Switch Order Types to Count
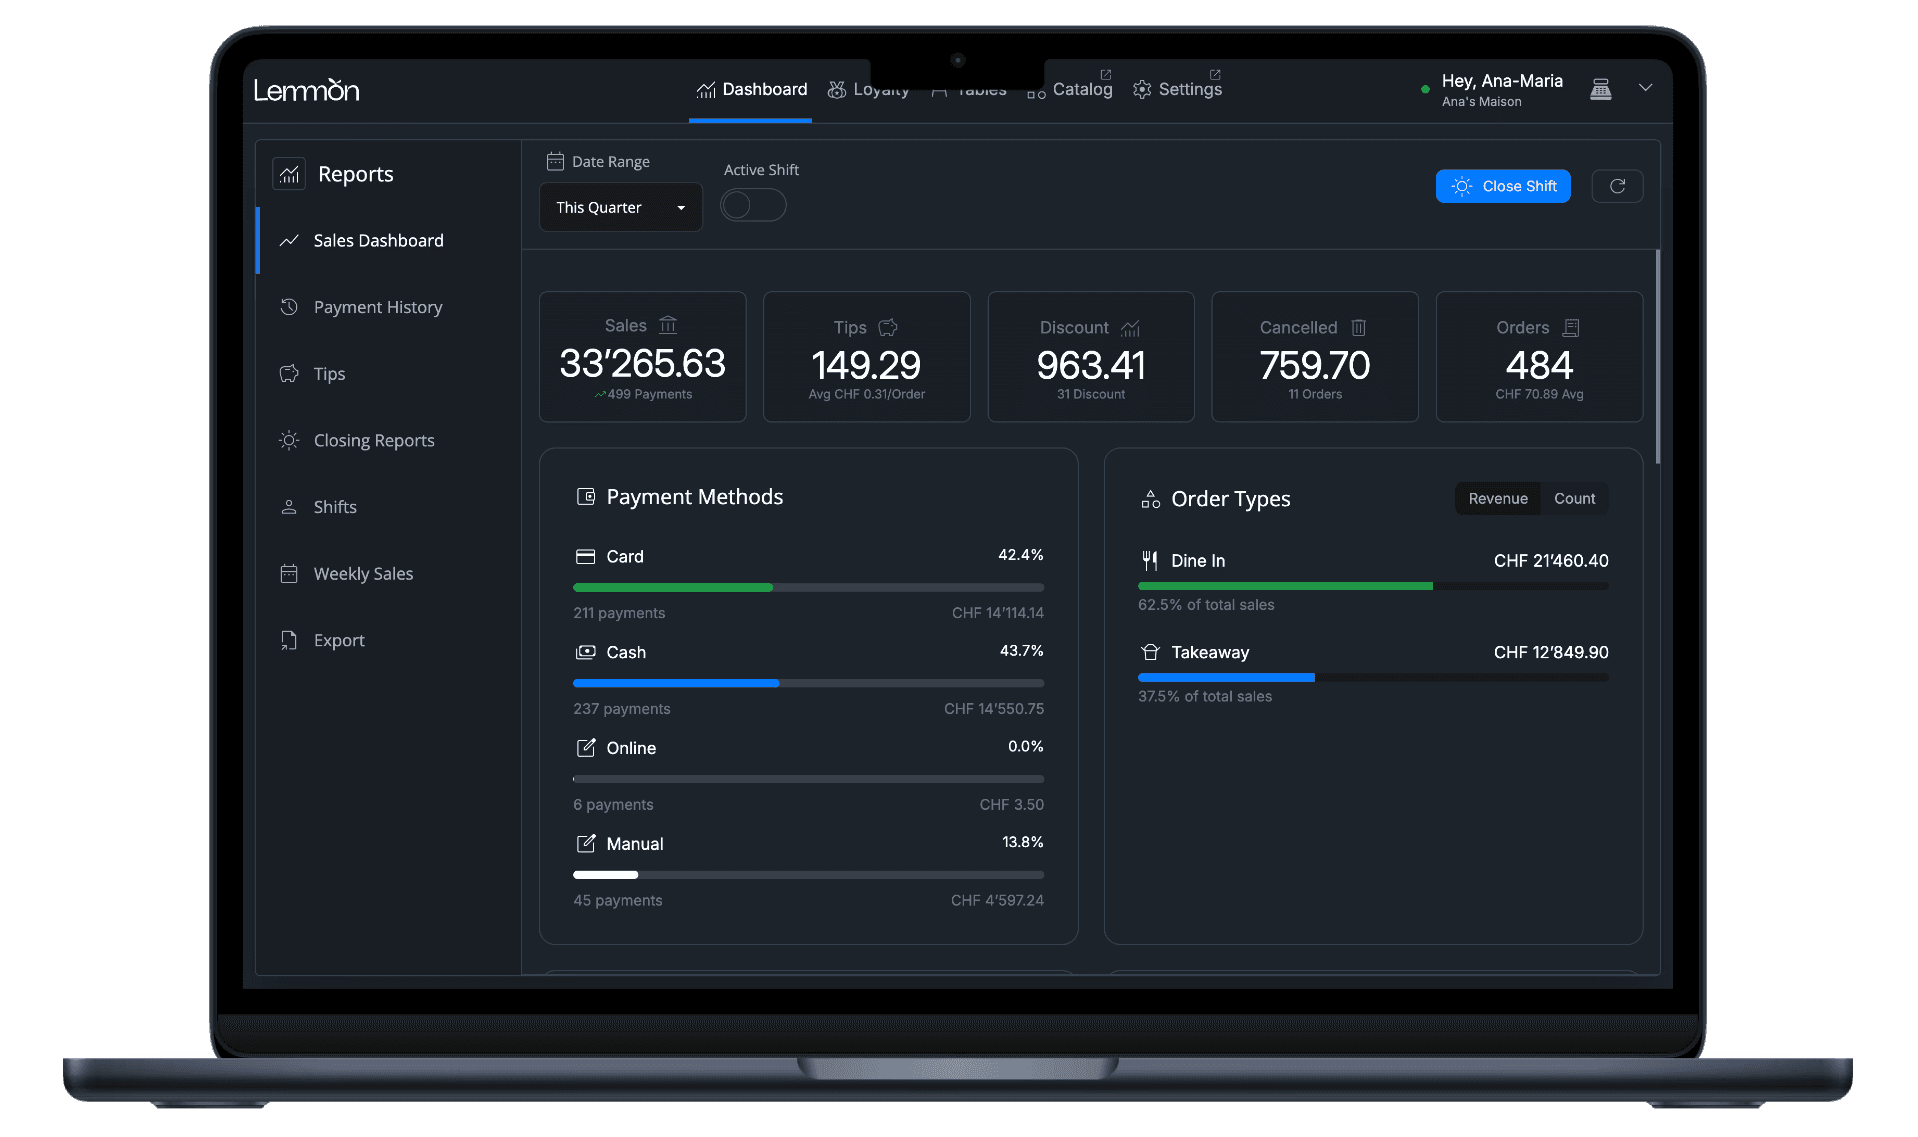 point(1574,499)
